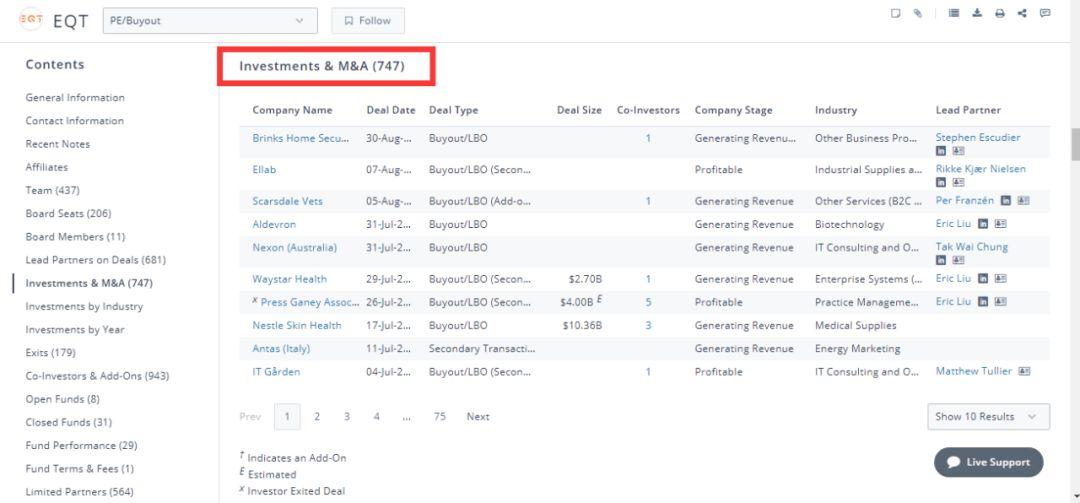Open the feedback comment icon
Image resolution: width=1080 pixels, height=503 pixels.
coord(1045,13)
